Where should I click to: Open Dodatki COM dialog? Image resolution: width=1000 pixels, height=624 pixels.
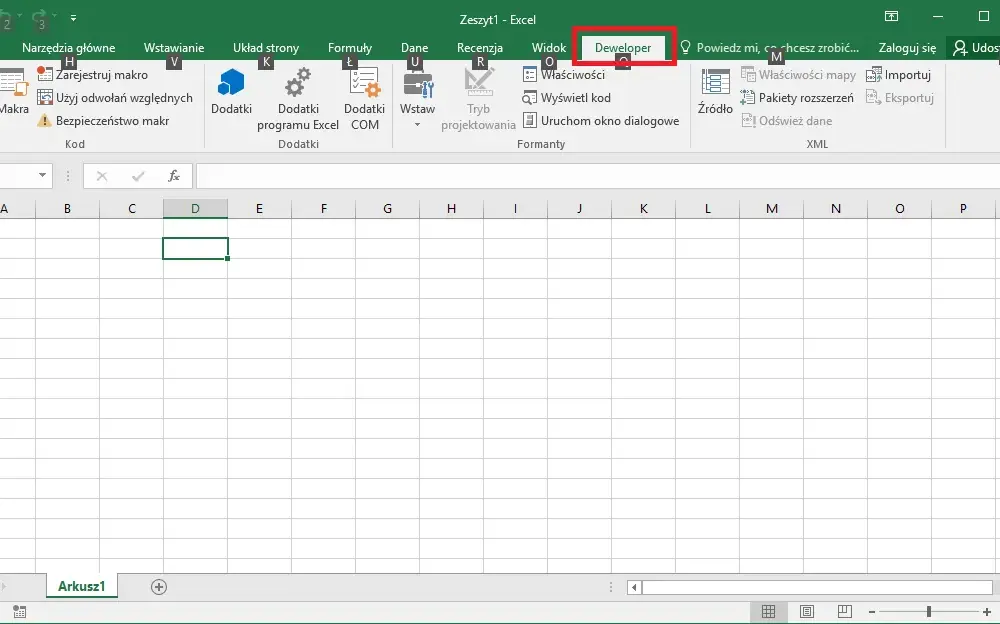[x=364, y=100]
